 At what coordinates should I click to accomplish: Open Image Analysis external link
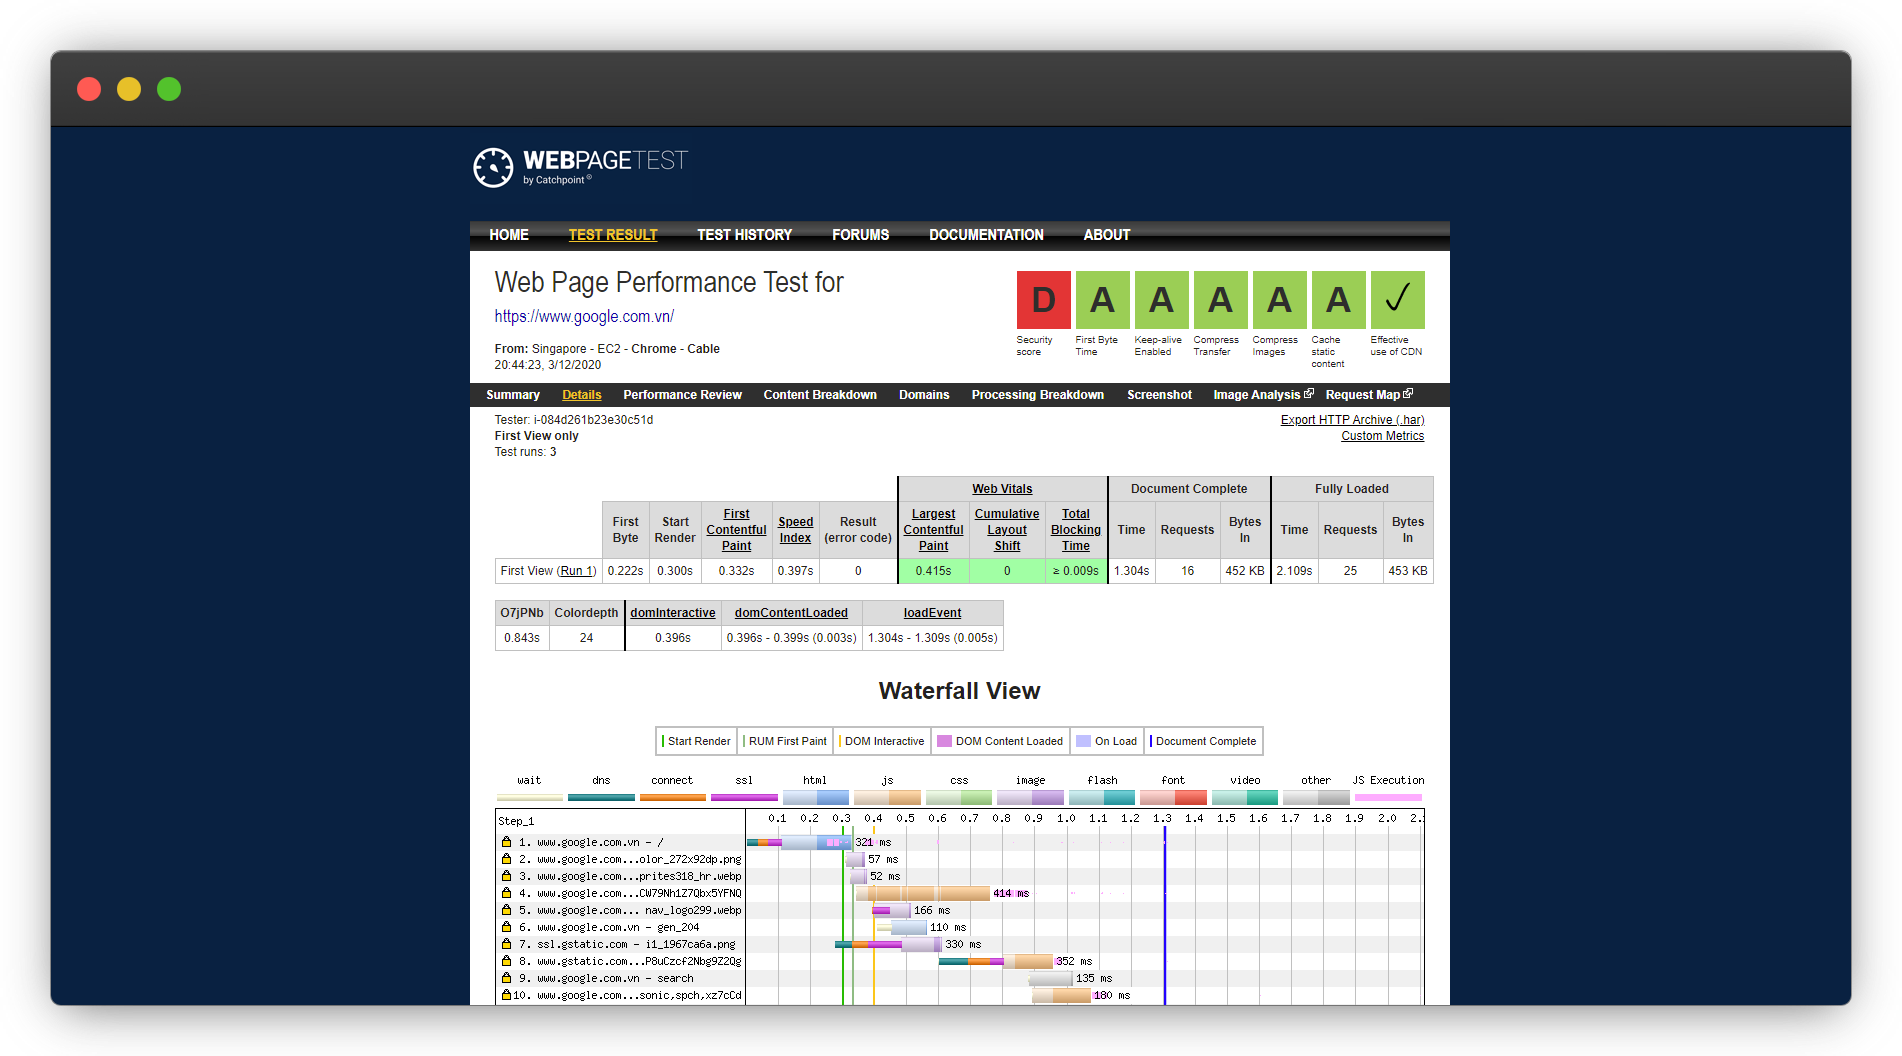pos(1263,395)
